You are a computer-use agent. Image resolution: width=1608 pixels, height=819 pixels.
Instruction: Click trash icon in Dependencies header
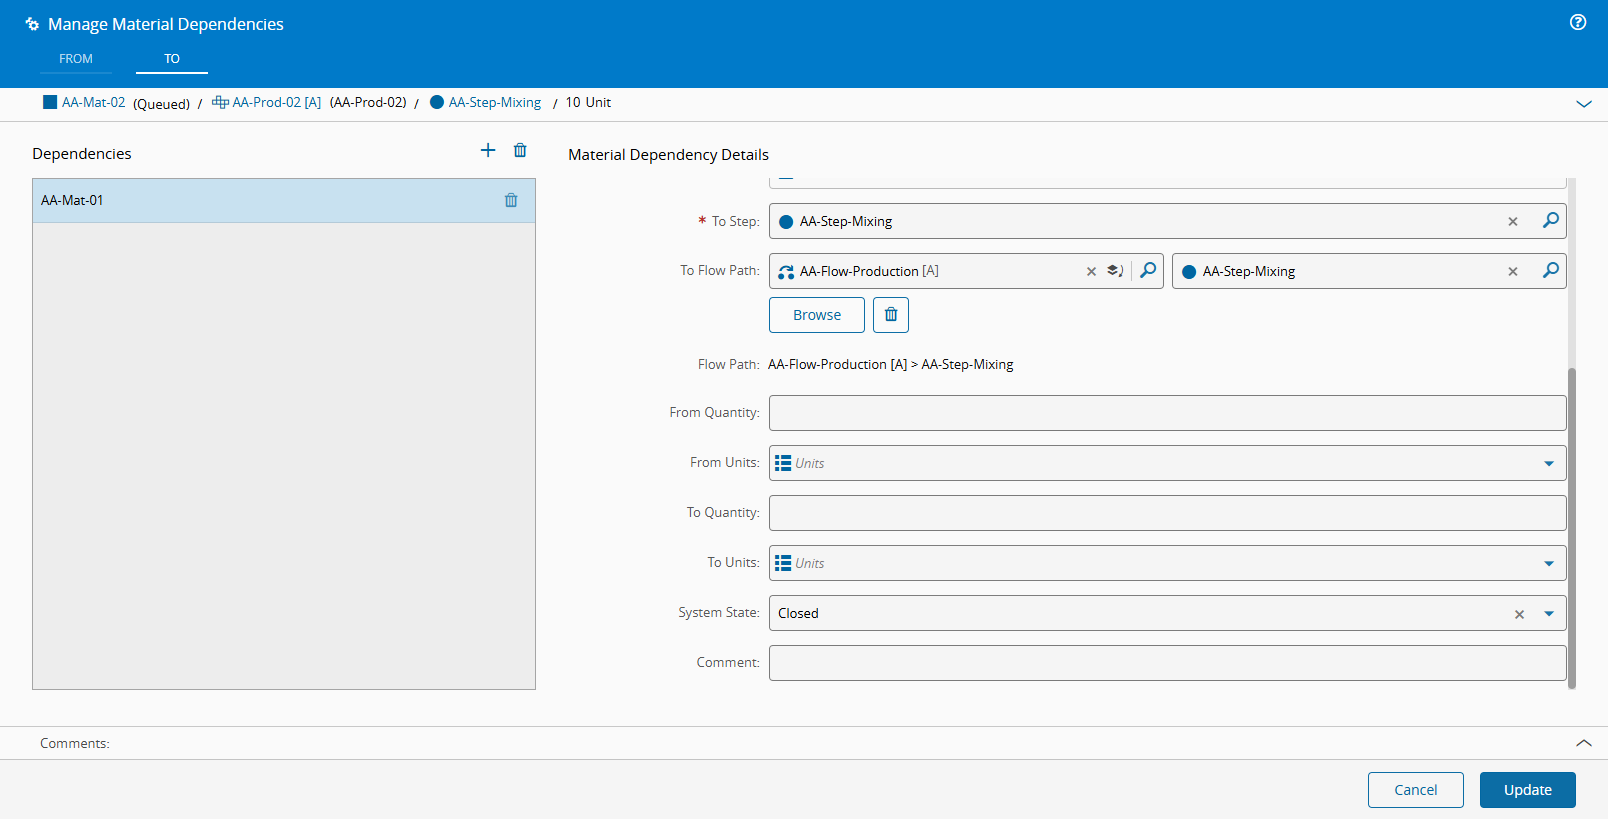click(x=520, y=150)
